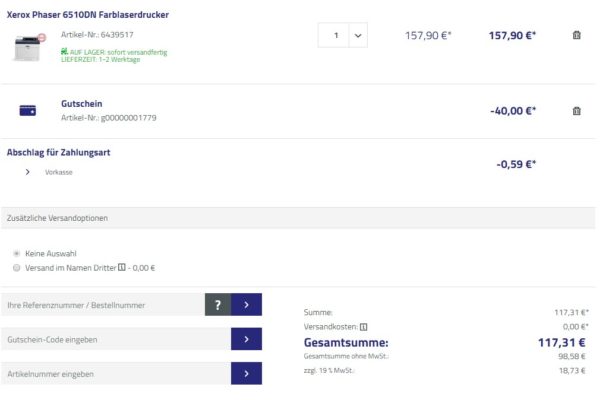Apply the Gutschein-Code with arrow button

[x=246, y=339]
